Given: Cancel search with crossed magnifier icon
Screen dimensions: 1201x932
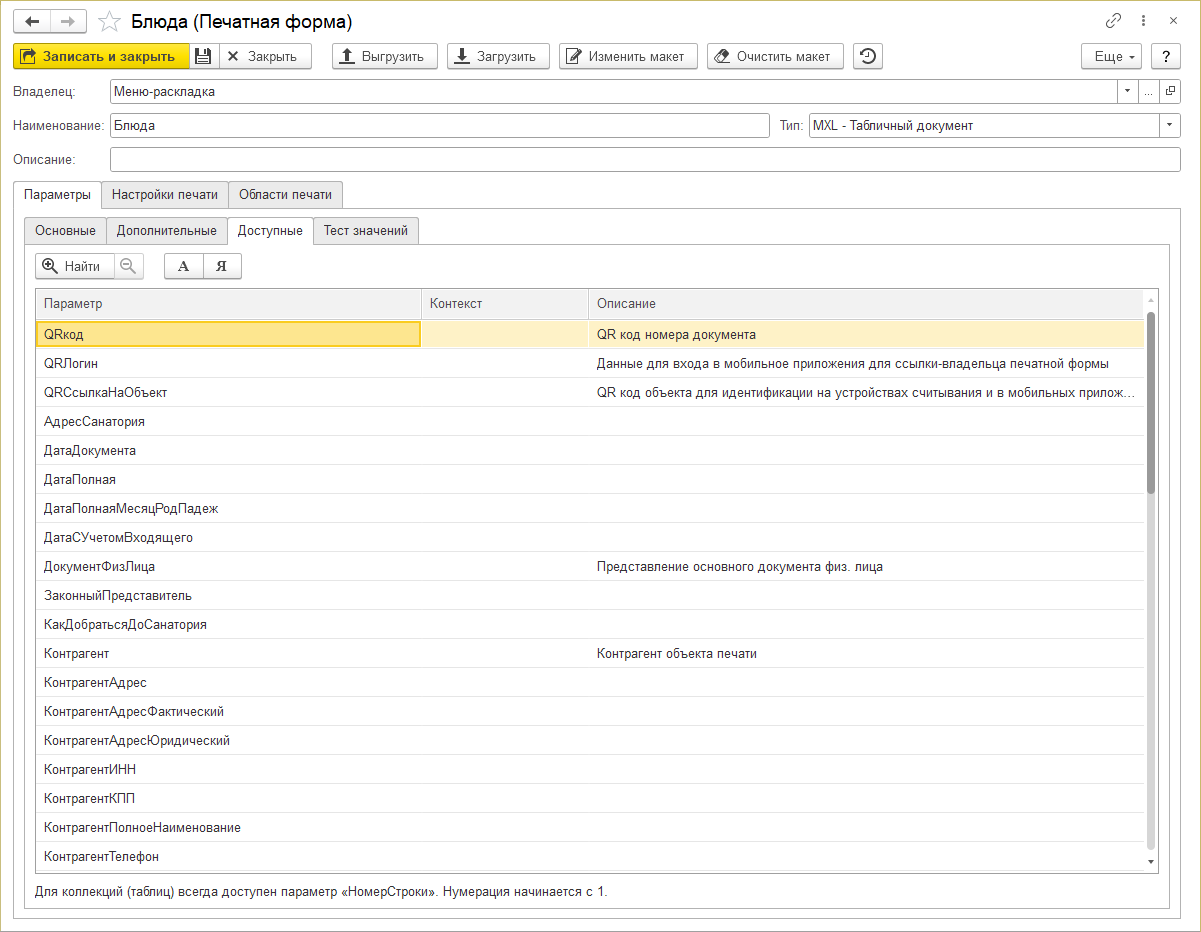Looking at the screenshot, I should click(x=129, y=266).
